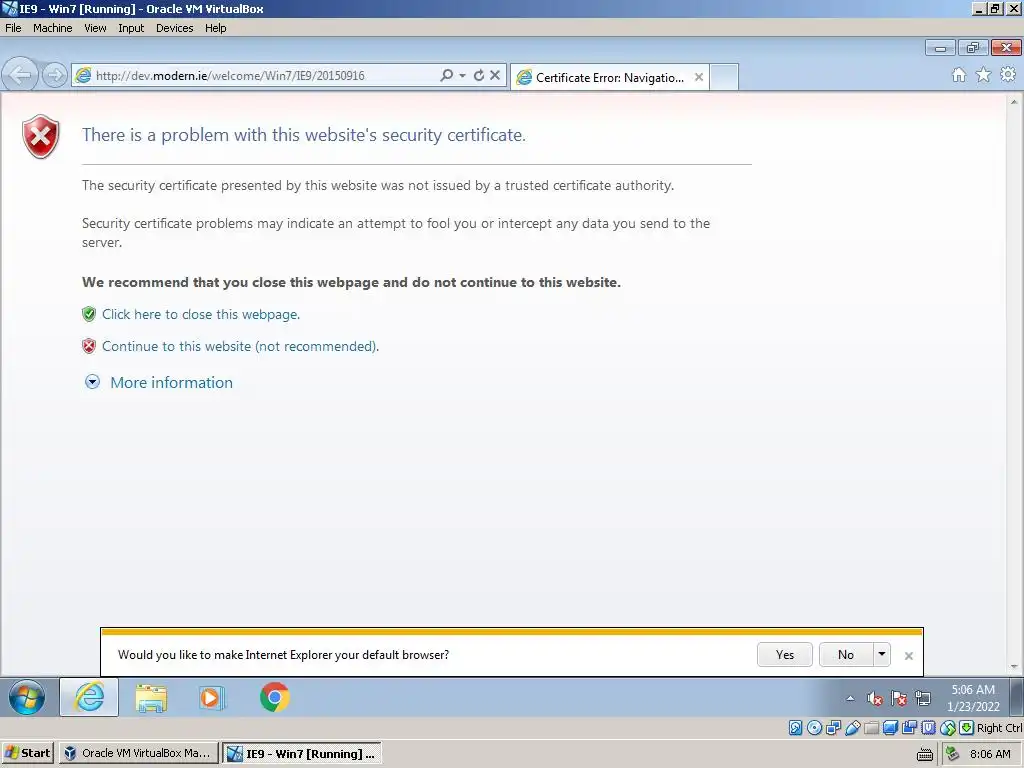Open the guest Windows Start orb
Image resolution: width=1024 pixels, height=768 pixels.
click(27, 697)
